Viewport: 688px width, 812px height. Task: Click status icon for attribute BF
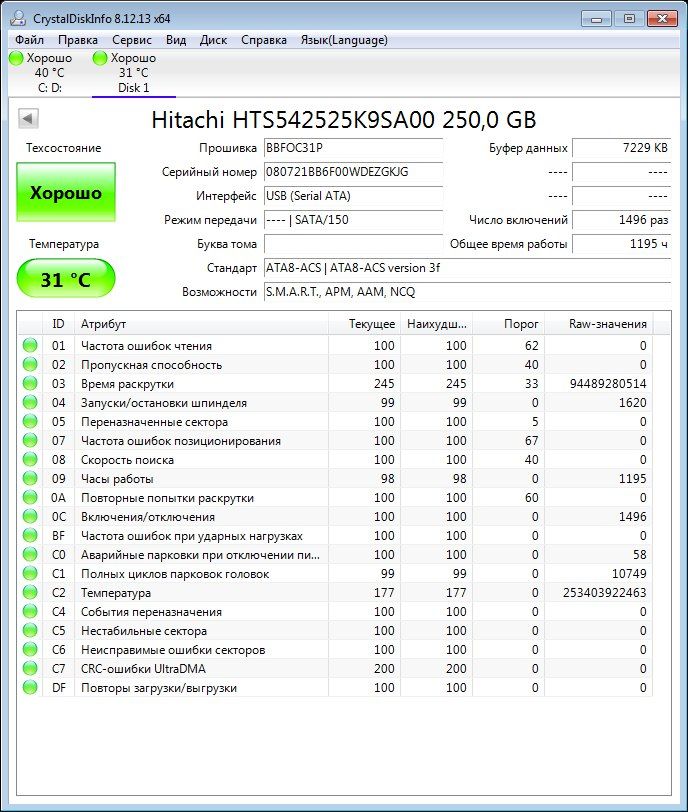click(30, 535)
